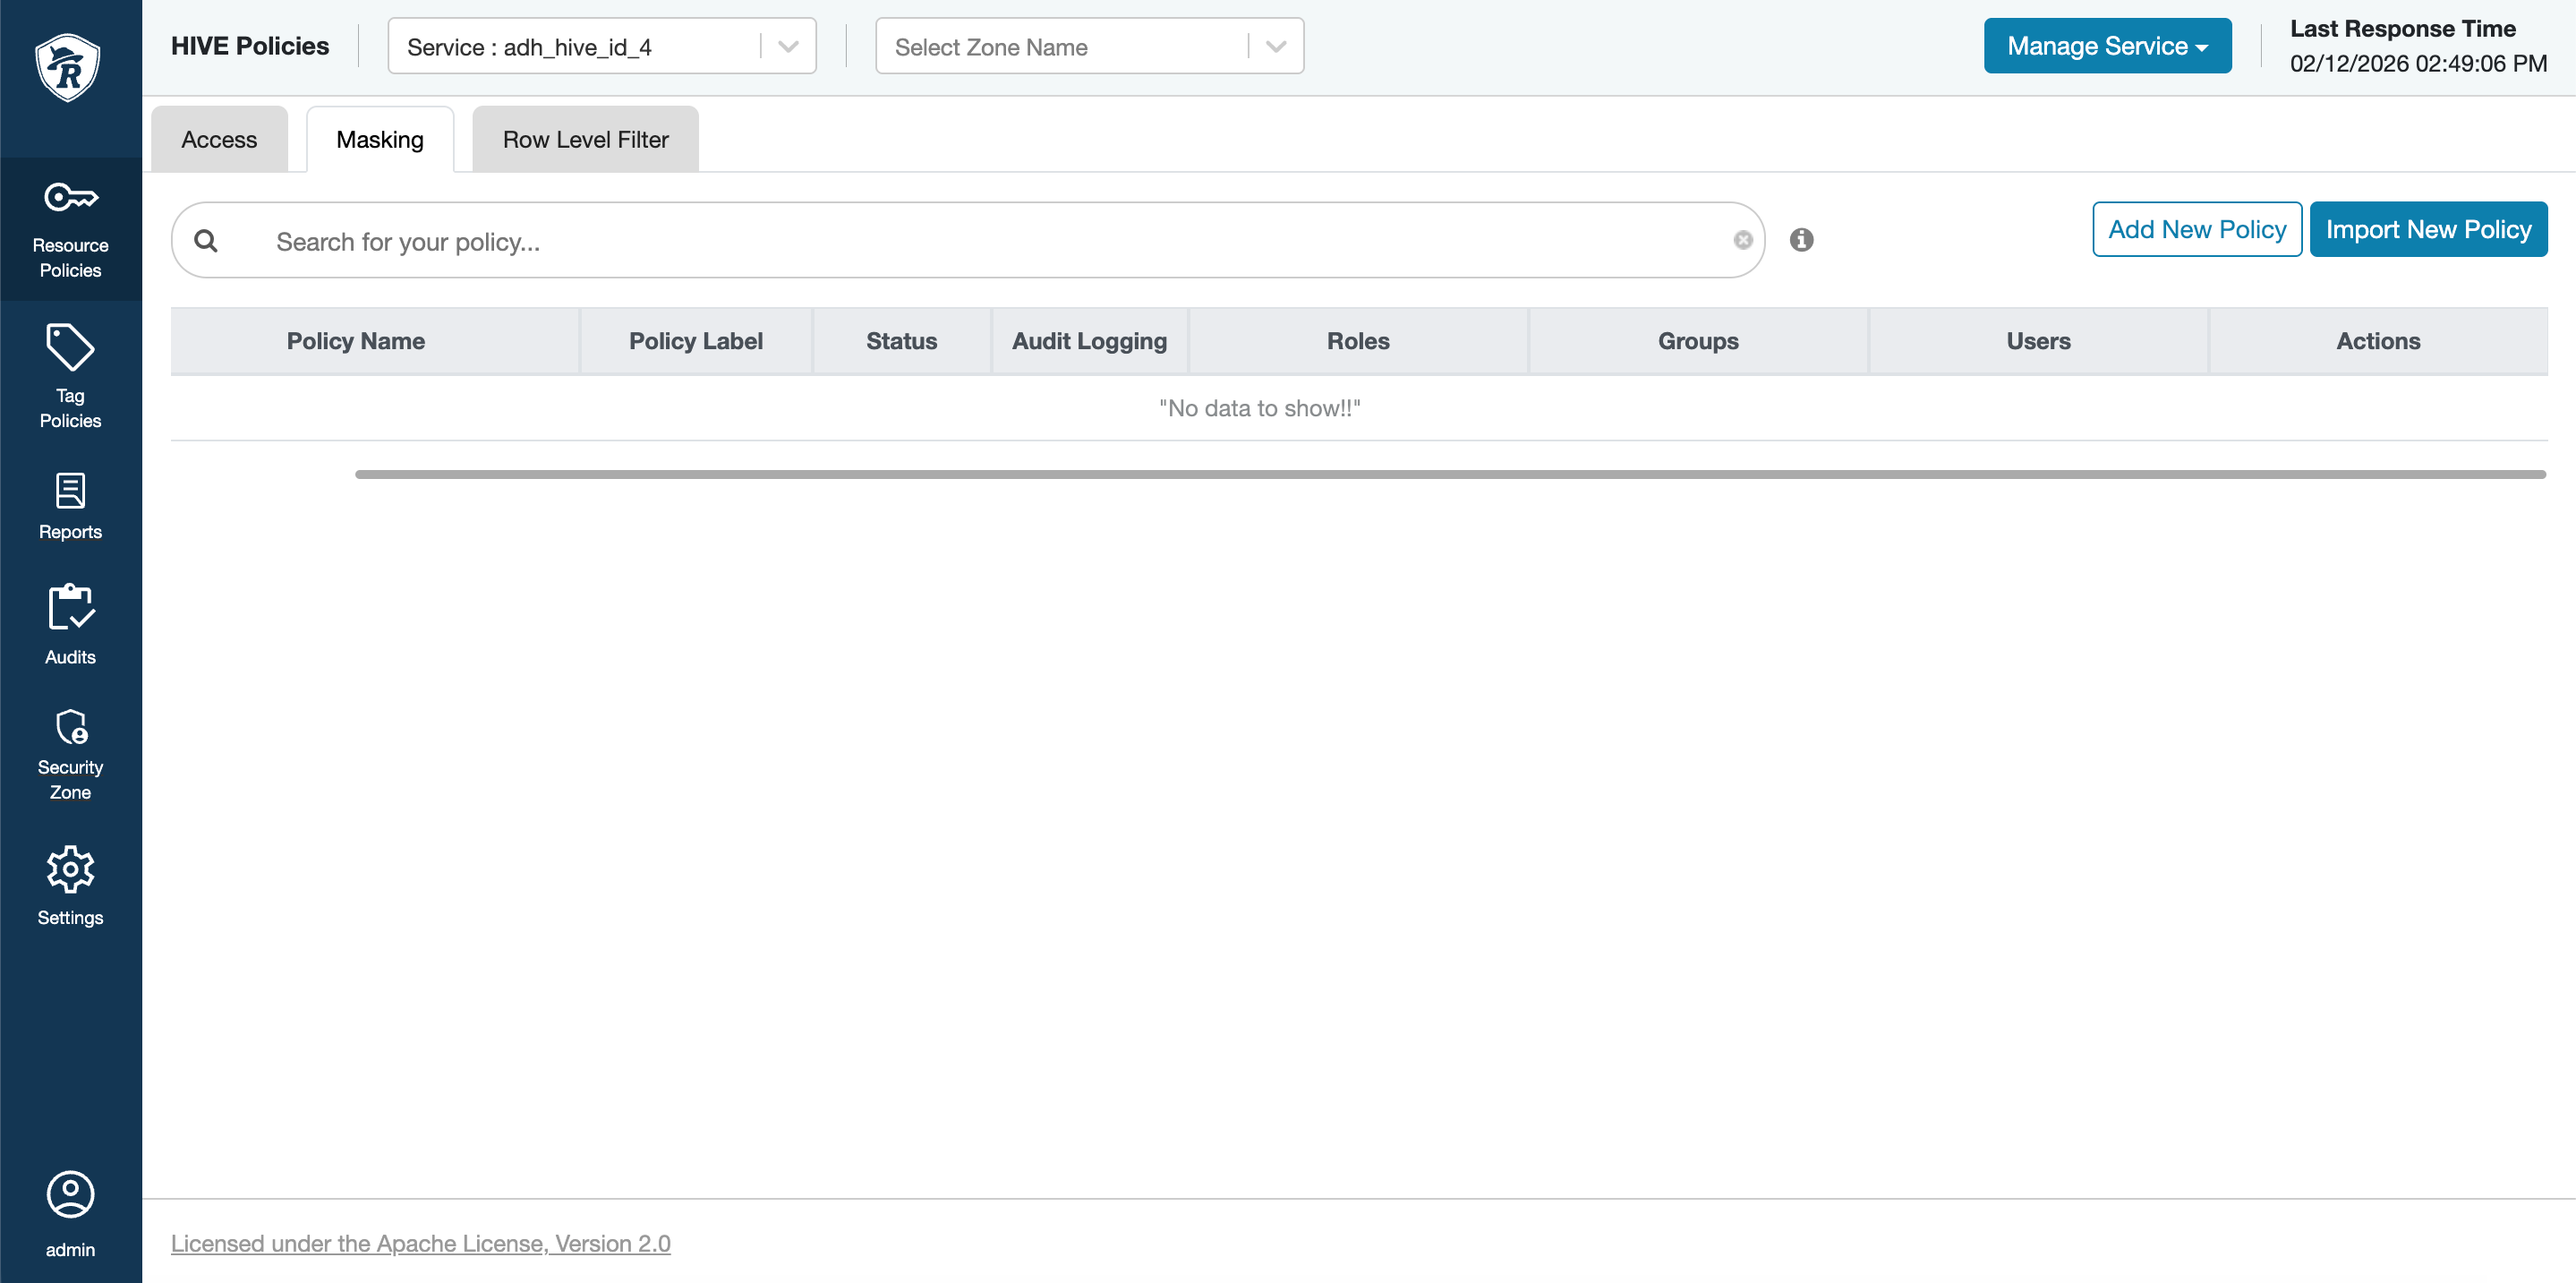Open Resource Policies from the sidebar

click(70, 230)
